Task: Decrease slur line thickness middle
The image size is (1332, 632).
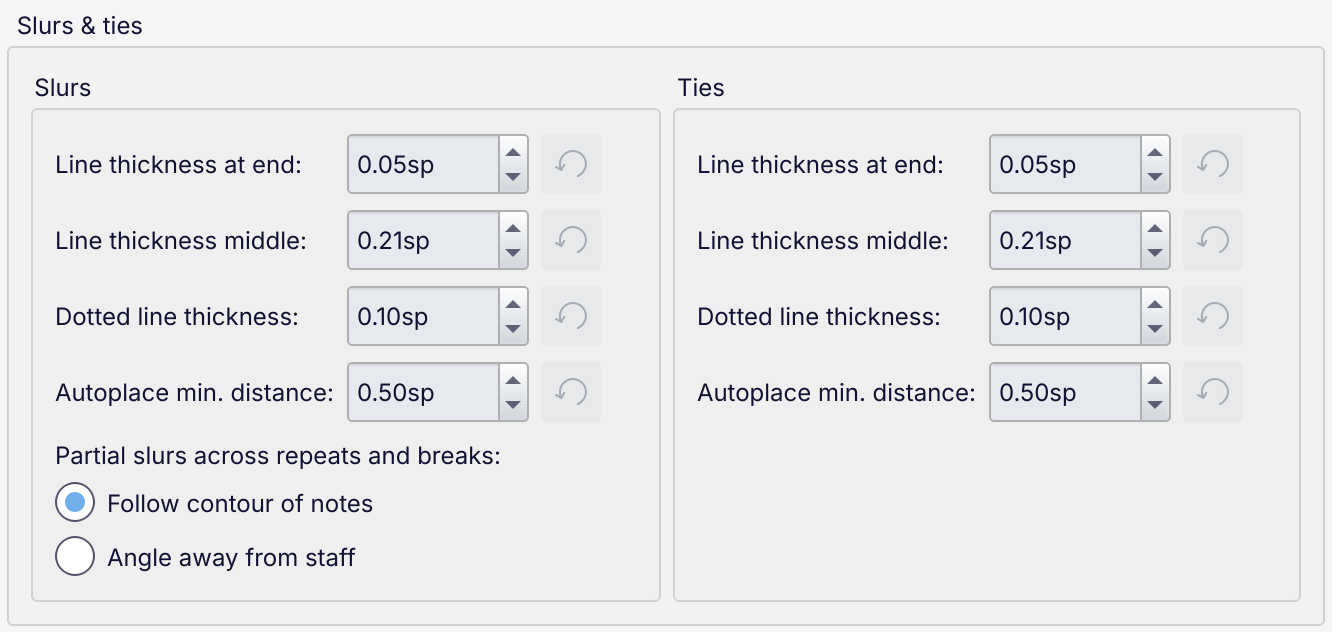Action: point(513,253)
